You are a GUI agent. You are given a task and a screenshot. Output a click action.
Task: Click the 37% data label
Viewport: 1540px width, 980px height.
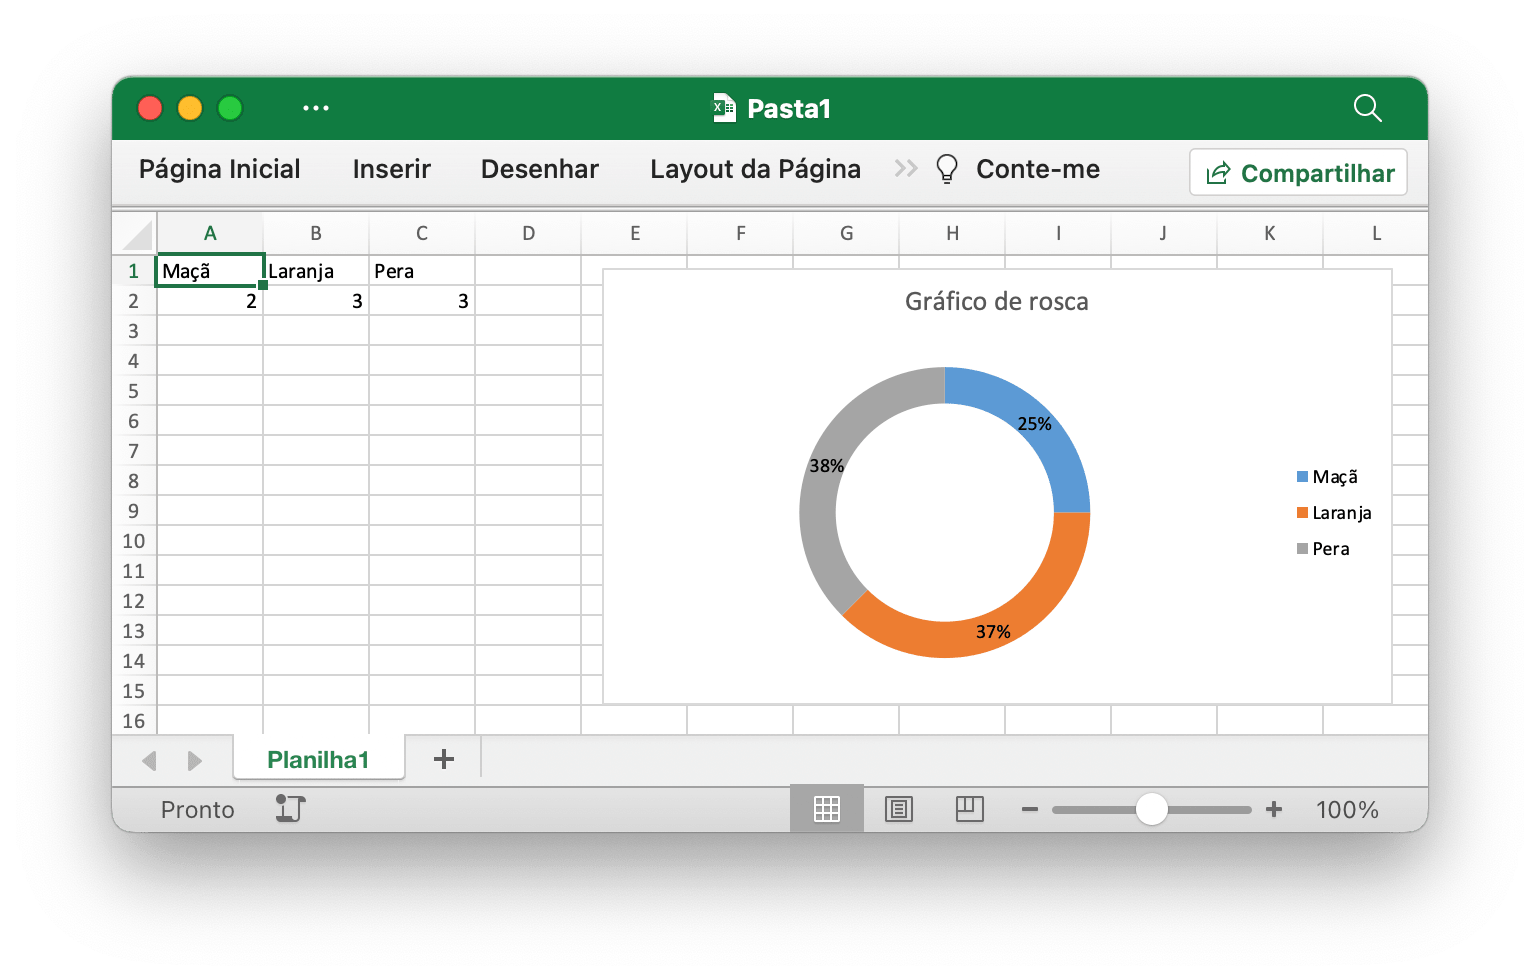click(x=993, y=632)
